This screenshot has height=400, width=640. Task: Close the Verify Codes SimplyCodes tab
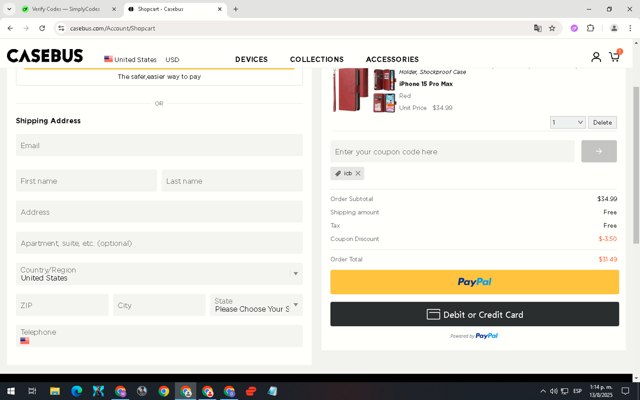coord(114,9)
